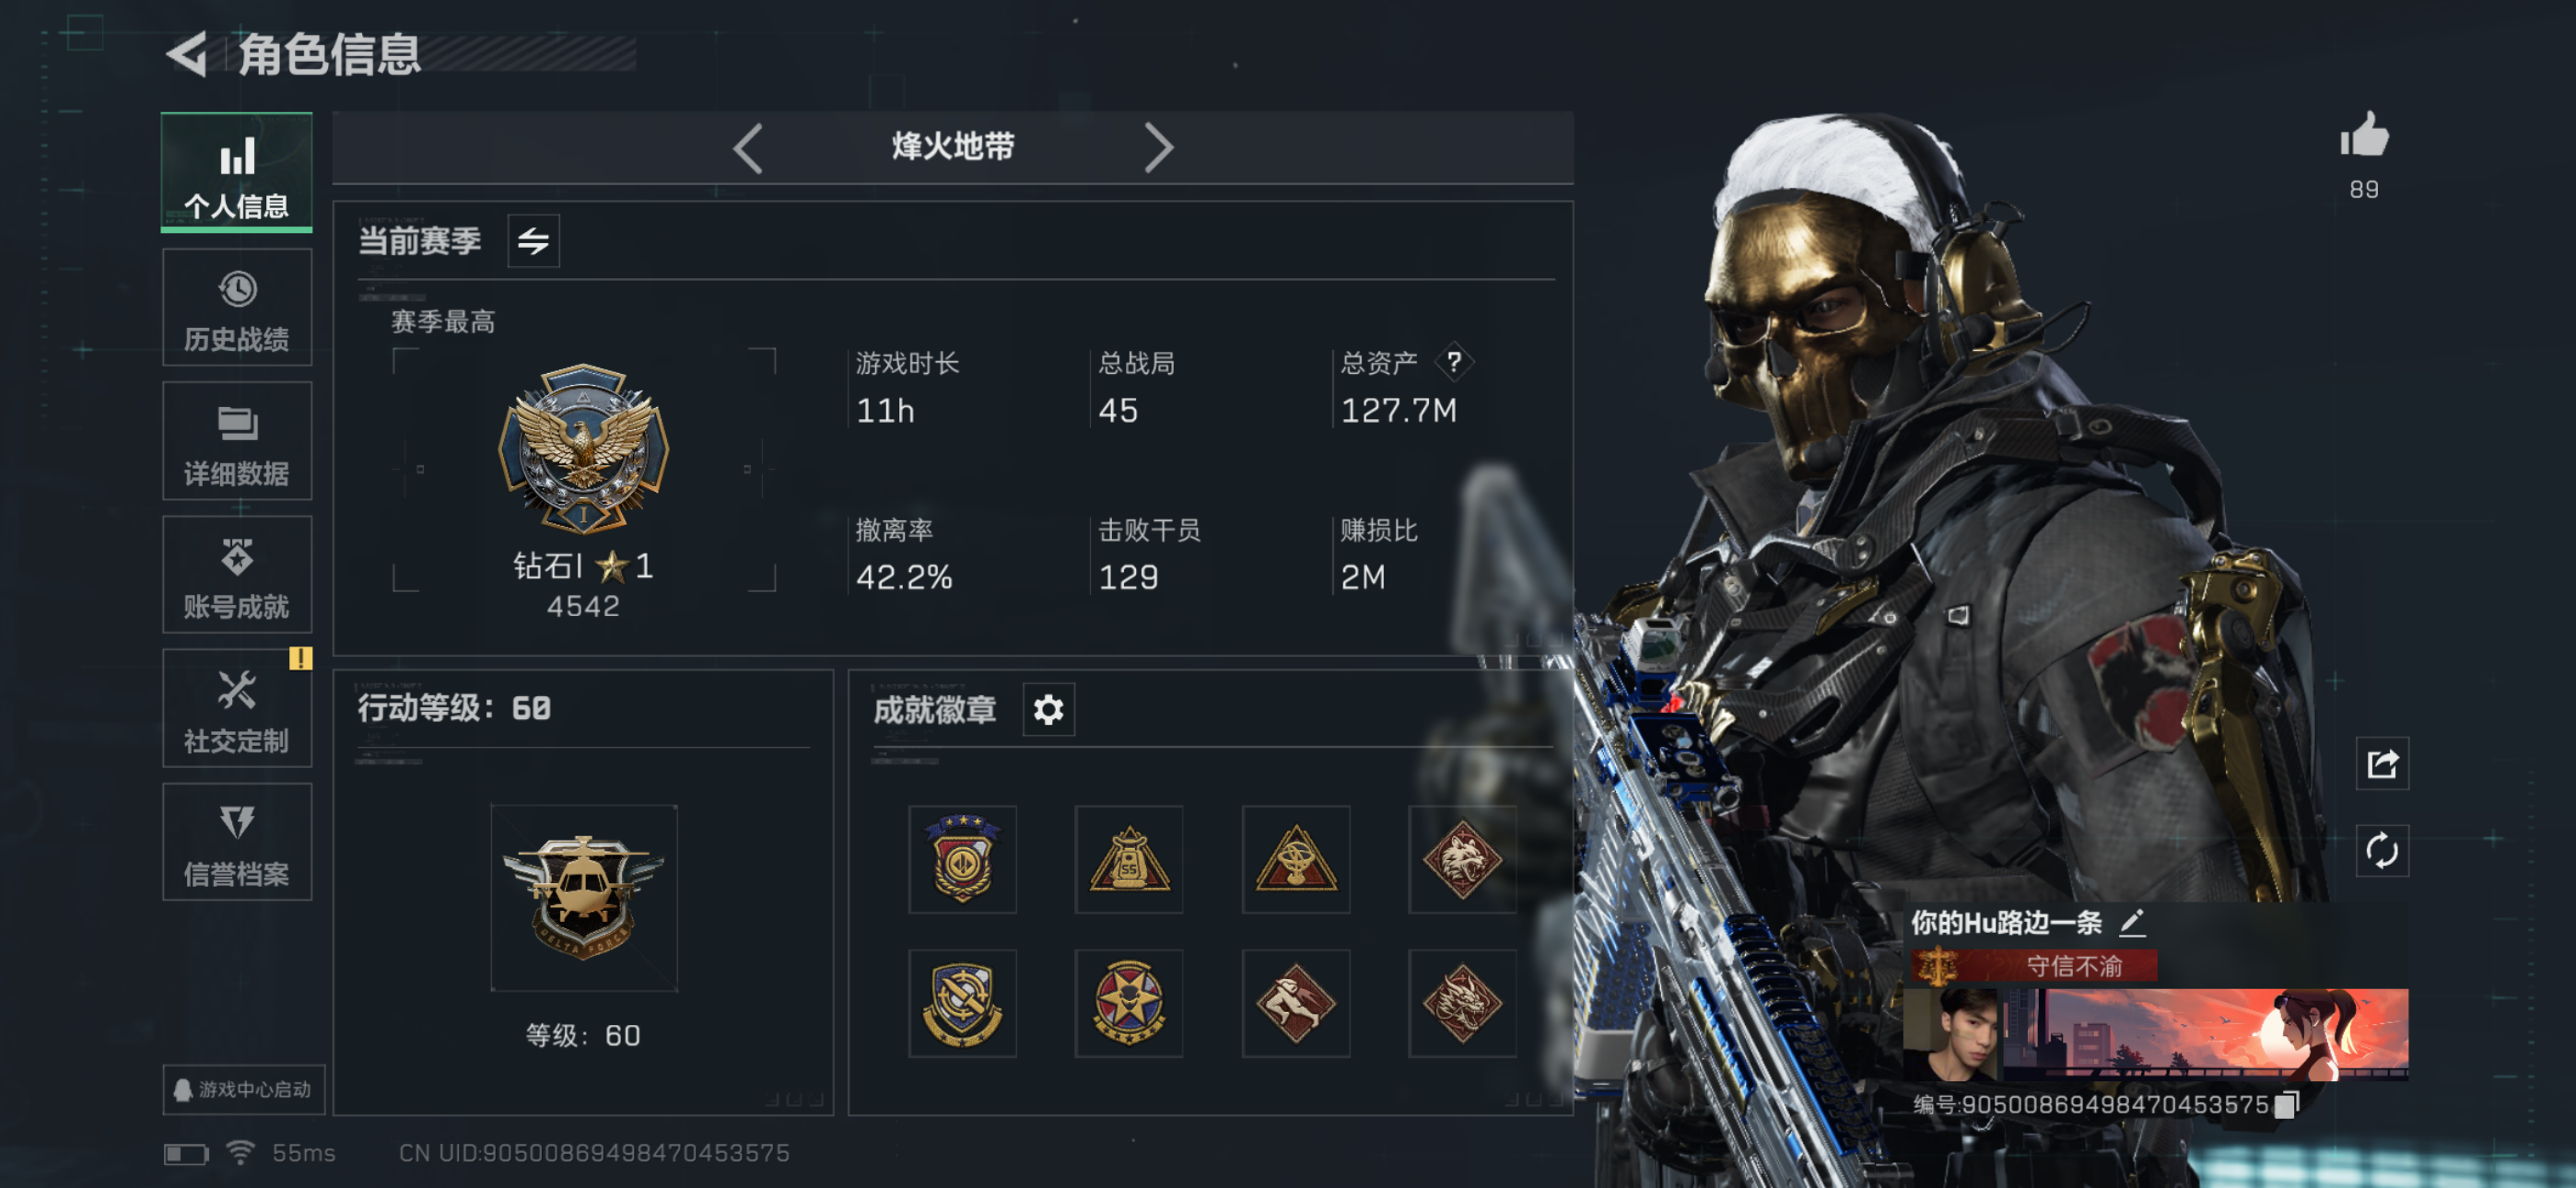Click the 总资产 question mark help icon
Screen dimensions: 2576x1188
click(1454, 362)
